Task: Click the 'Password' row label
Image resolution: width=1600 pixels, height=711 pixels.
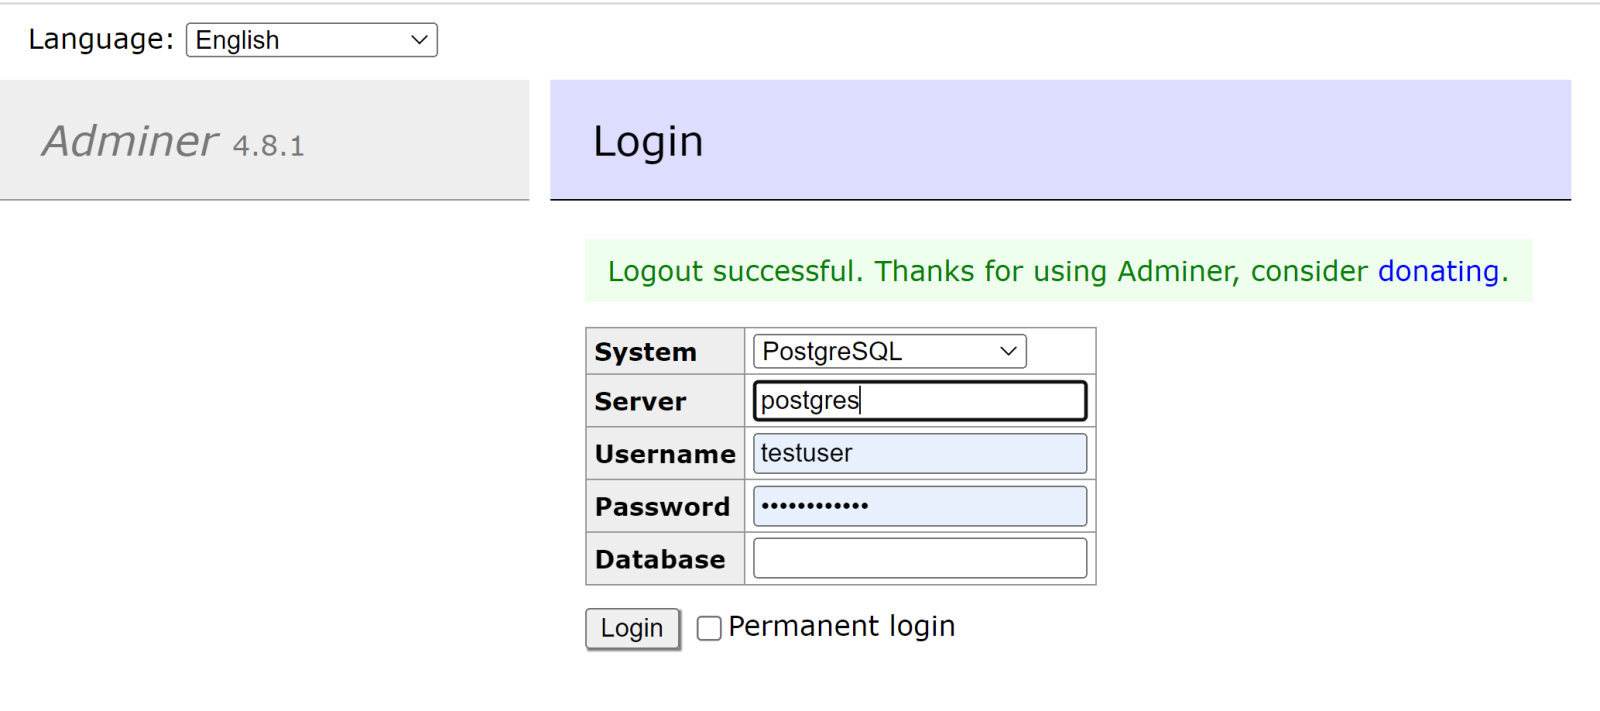Action: pos(662,507)
